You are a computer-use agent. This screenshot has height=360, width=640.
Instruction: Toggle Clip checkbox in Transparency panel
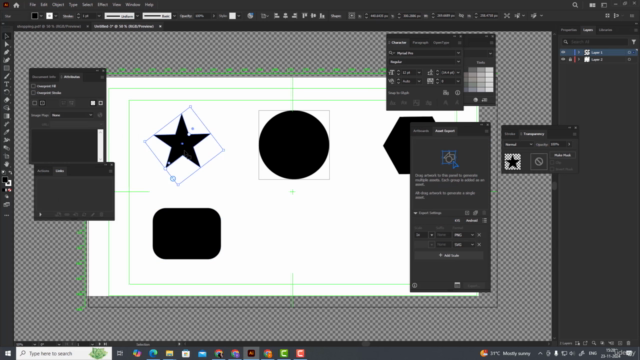click(x=552, y=162)
